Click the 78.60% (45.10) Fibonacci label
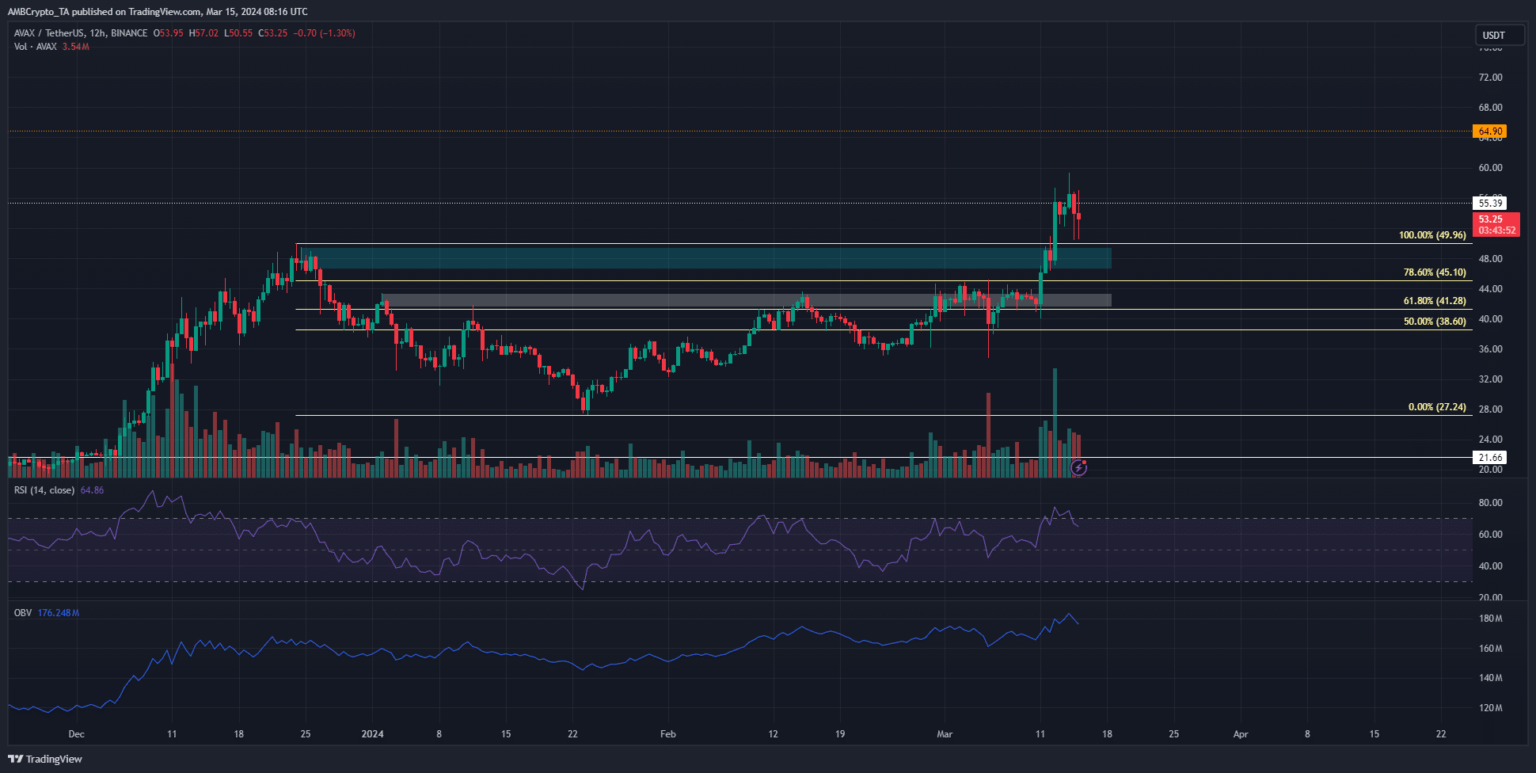Image resolution: width=1536 pixels, height=773 pixels. (x=1436, y=272)
